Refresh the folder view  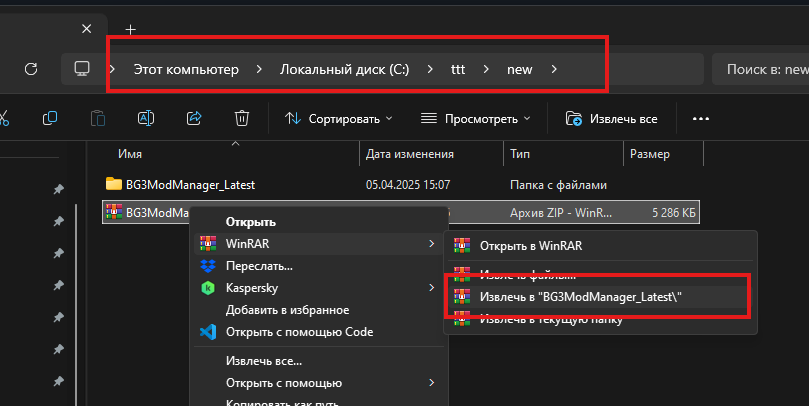click(x=31, y=69)
